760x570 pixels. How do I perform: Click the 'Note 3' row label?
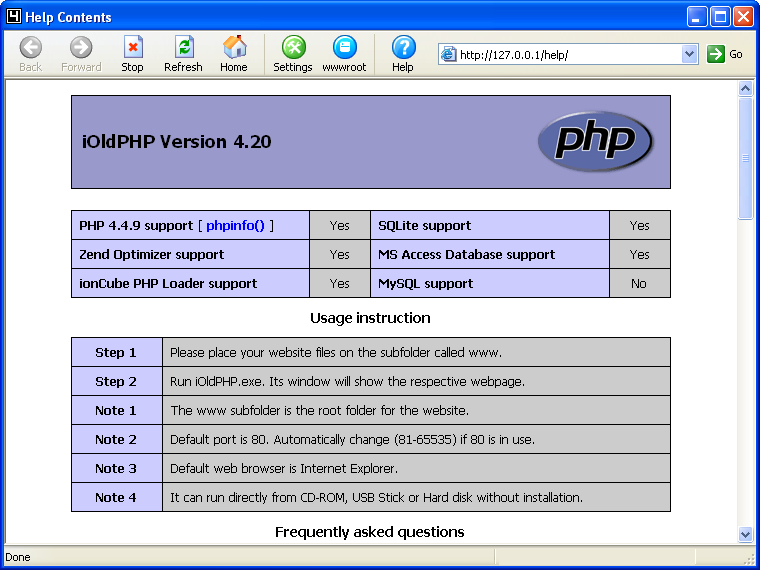tap(116, 469)
